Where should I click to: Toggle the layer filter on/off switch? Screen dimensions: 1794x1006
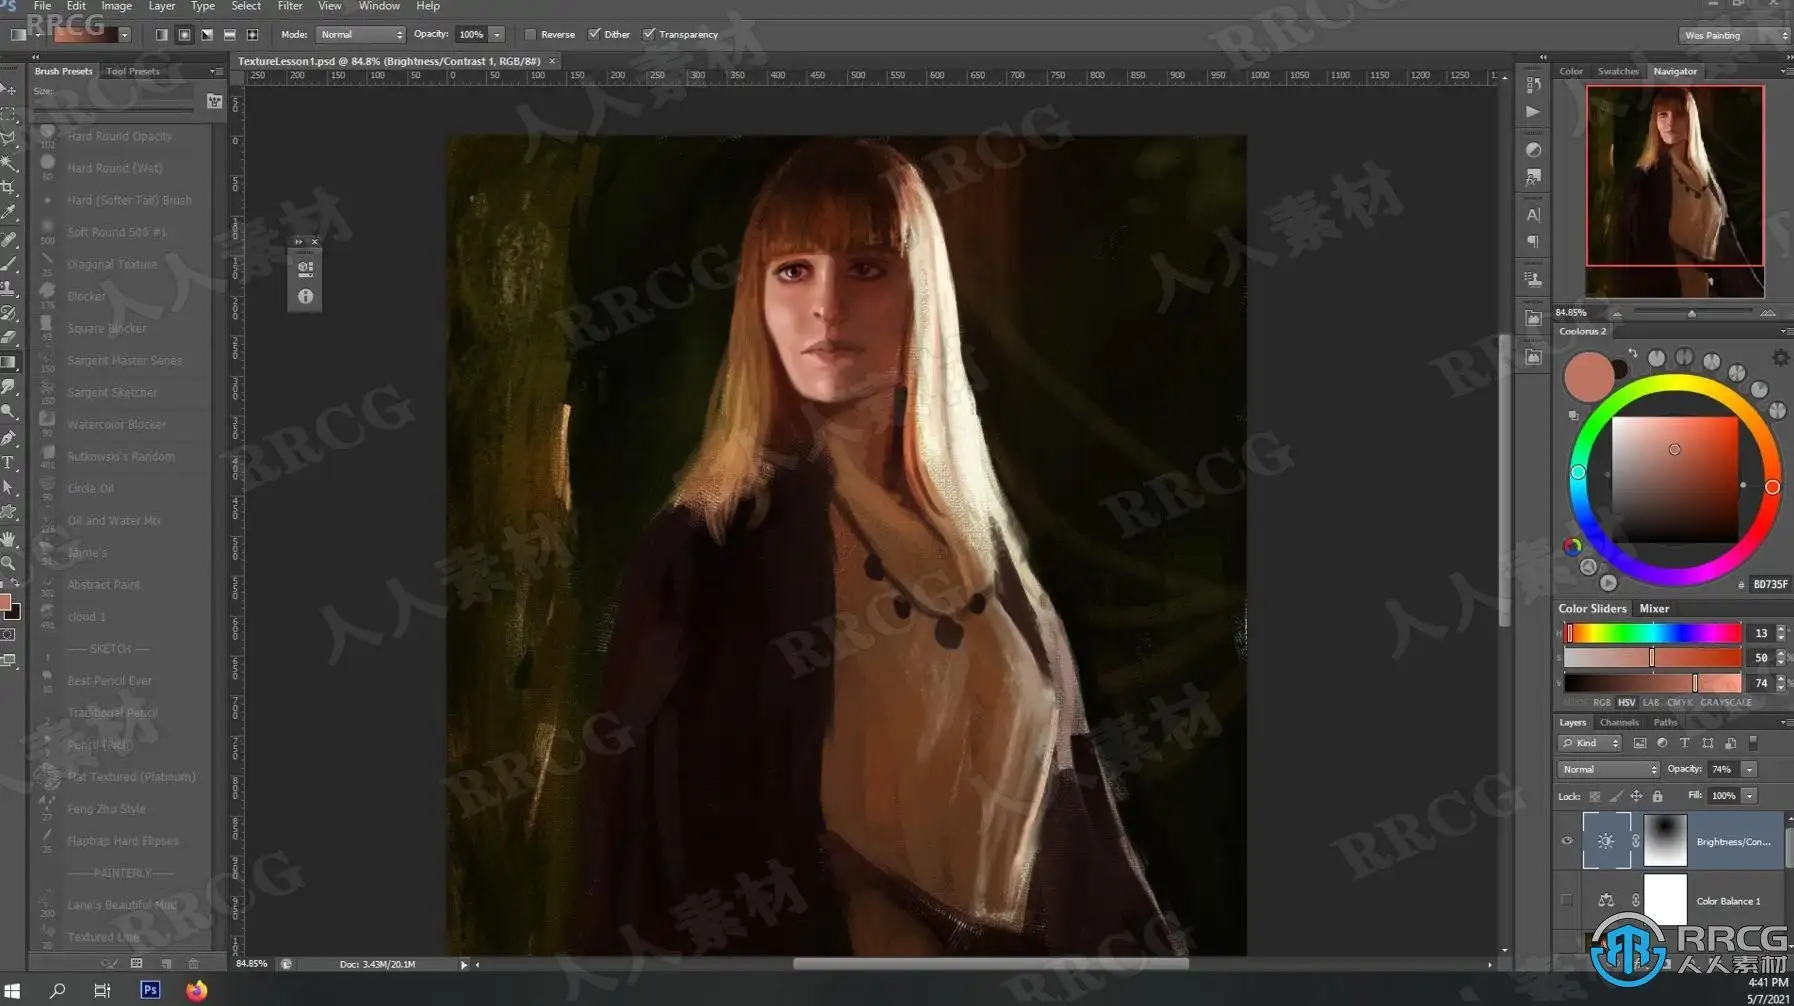(1753, 743)
